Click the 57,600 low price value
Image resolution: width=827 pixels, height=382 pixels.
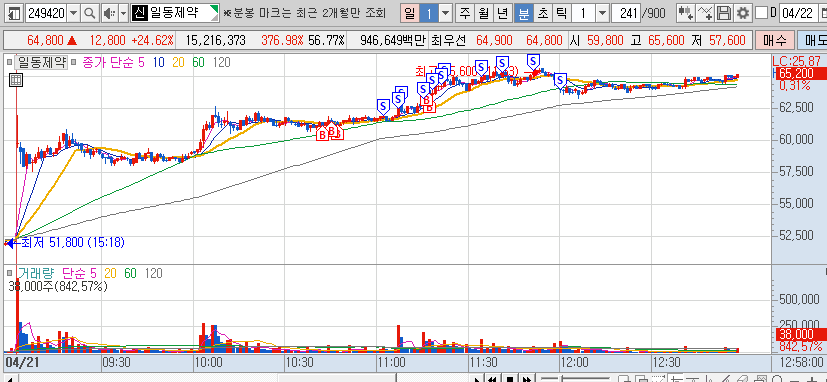(727, 40)
